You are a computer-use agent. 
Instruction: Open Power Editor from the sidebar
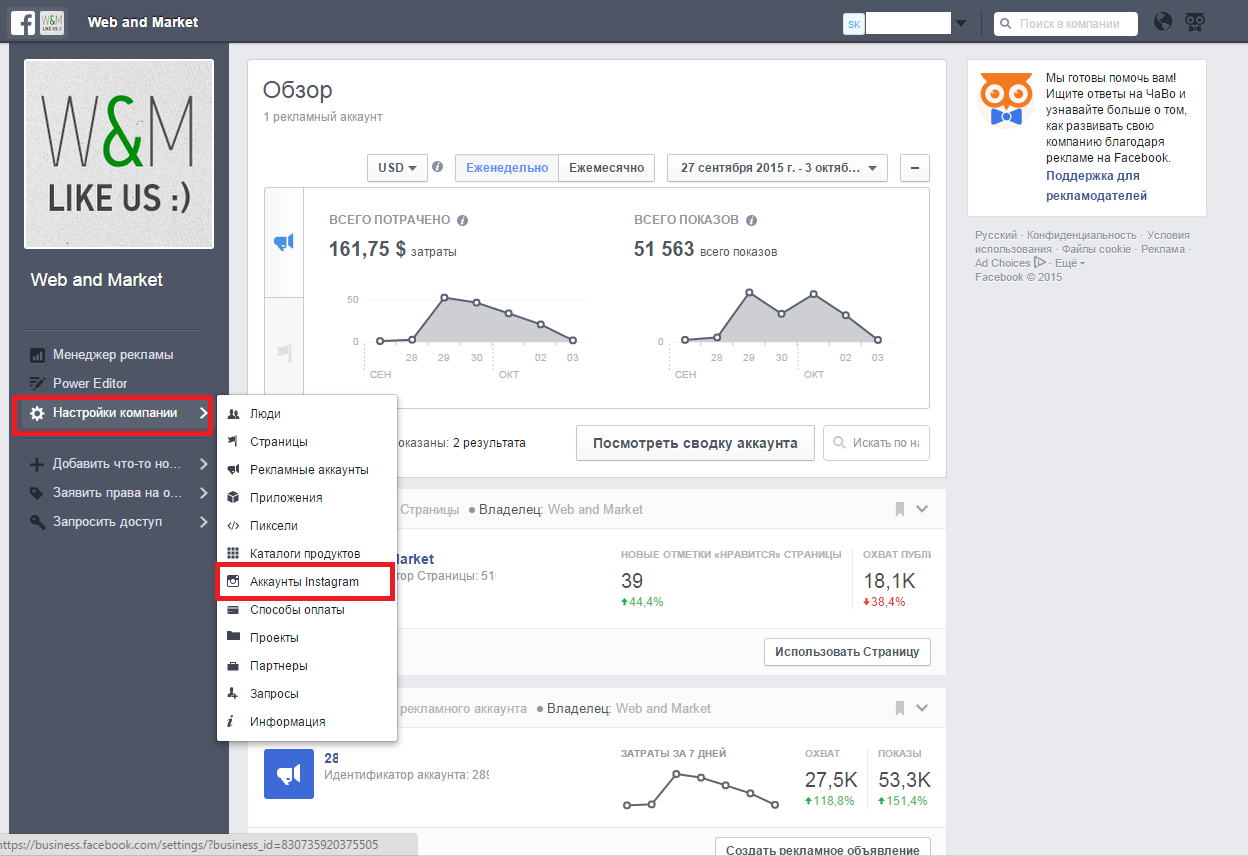point(90,383)
